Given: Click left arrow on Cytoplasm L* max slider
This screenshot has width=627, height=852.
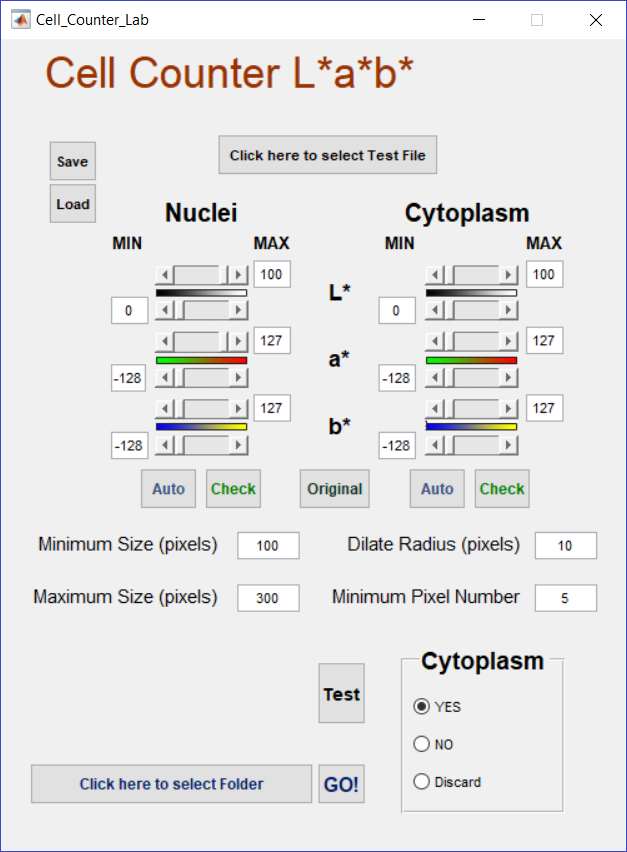Looking at the screenshot, I should 434,275.
